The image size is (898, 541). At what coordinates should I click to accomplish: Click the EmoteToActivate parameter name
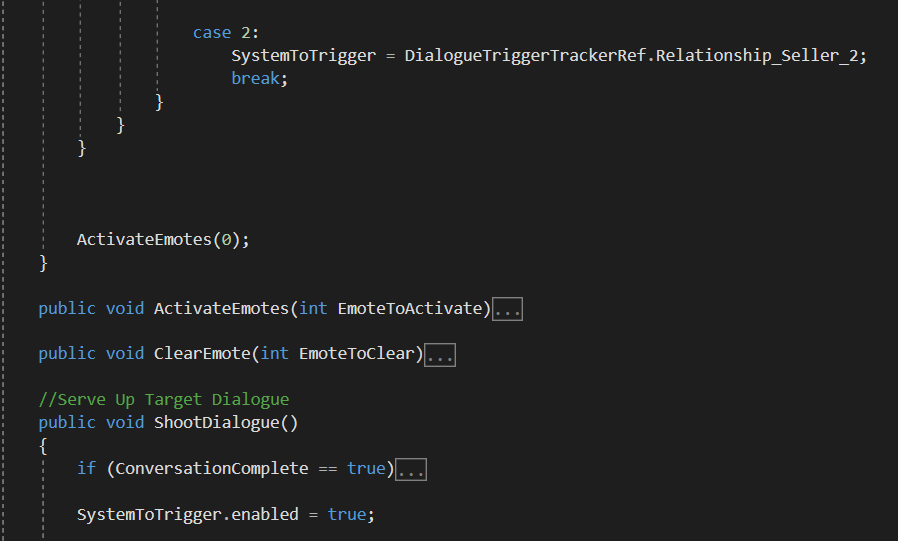coord(410,308)
